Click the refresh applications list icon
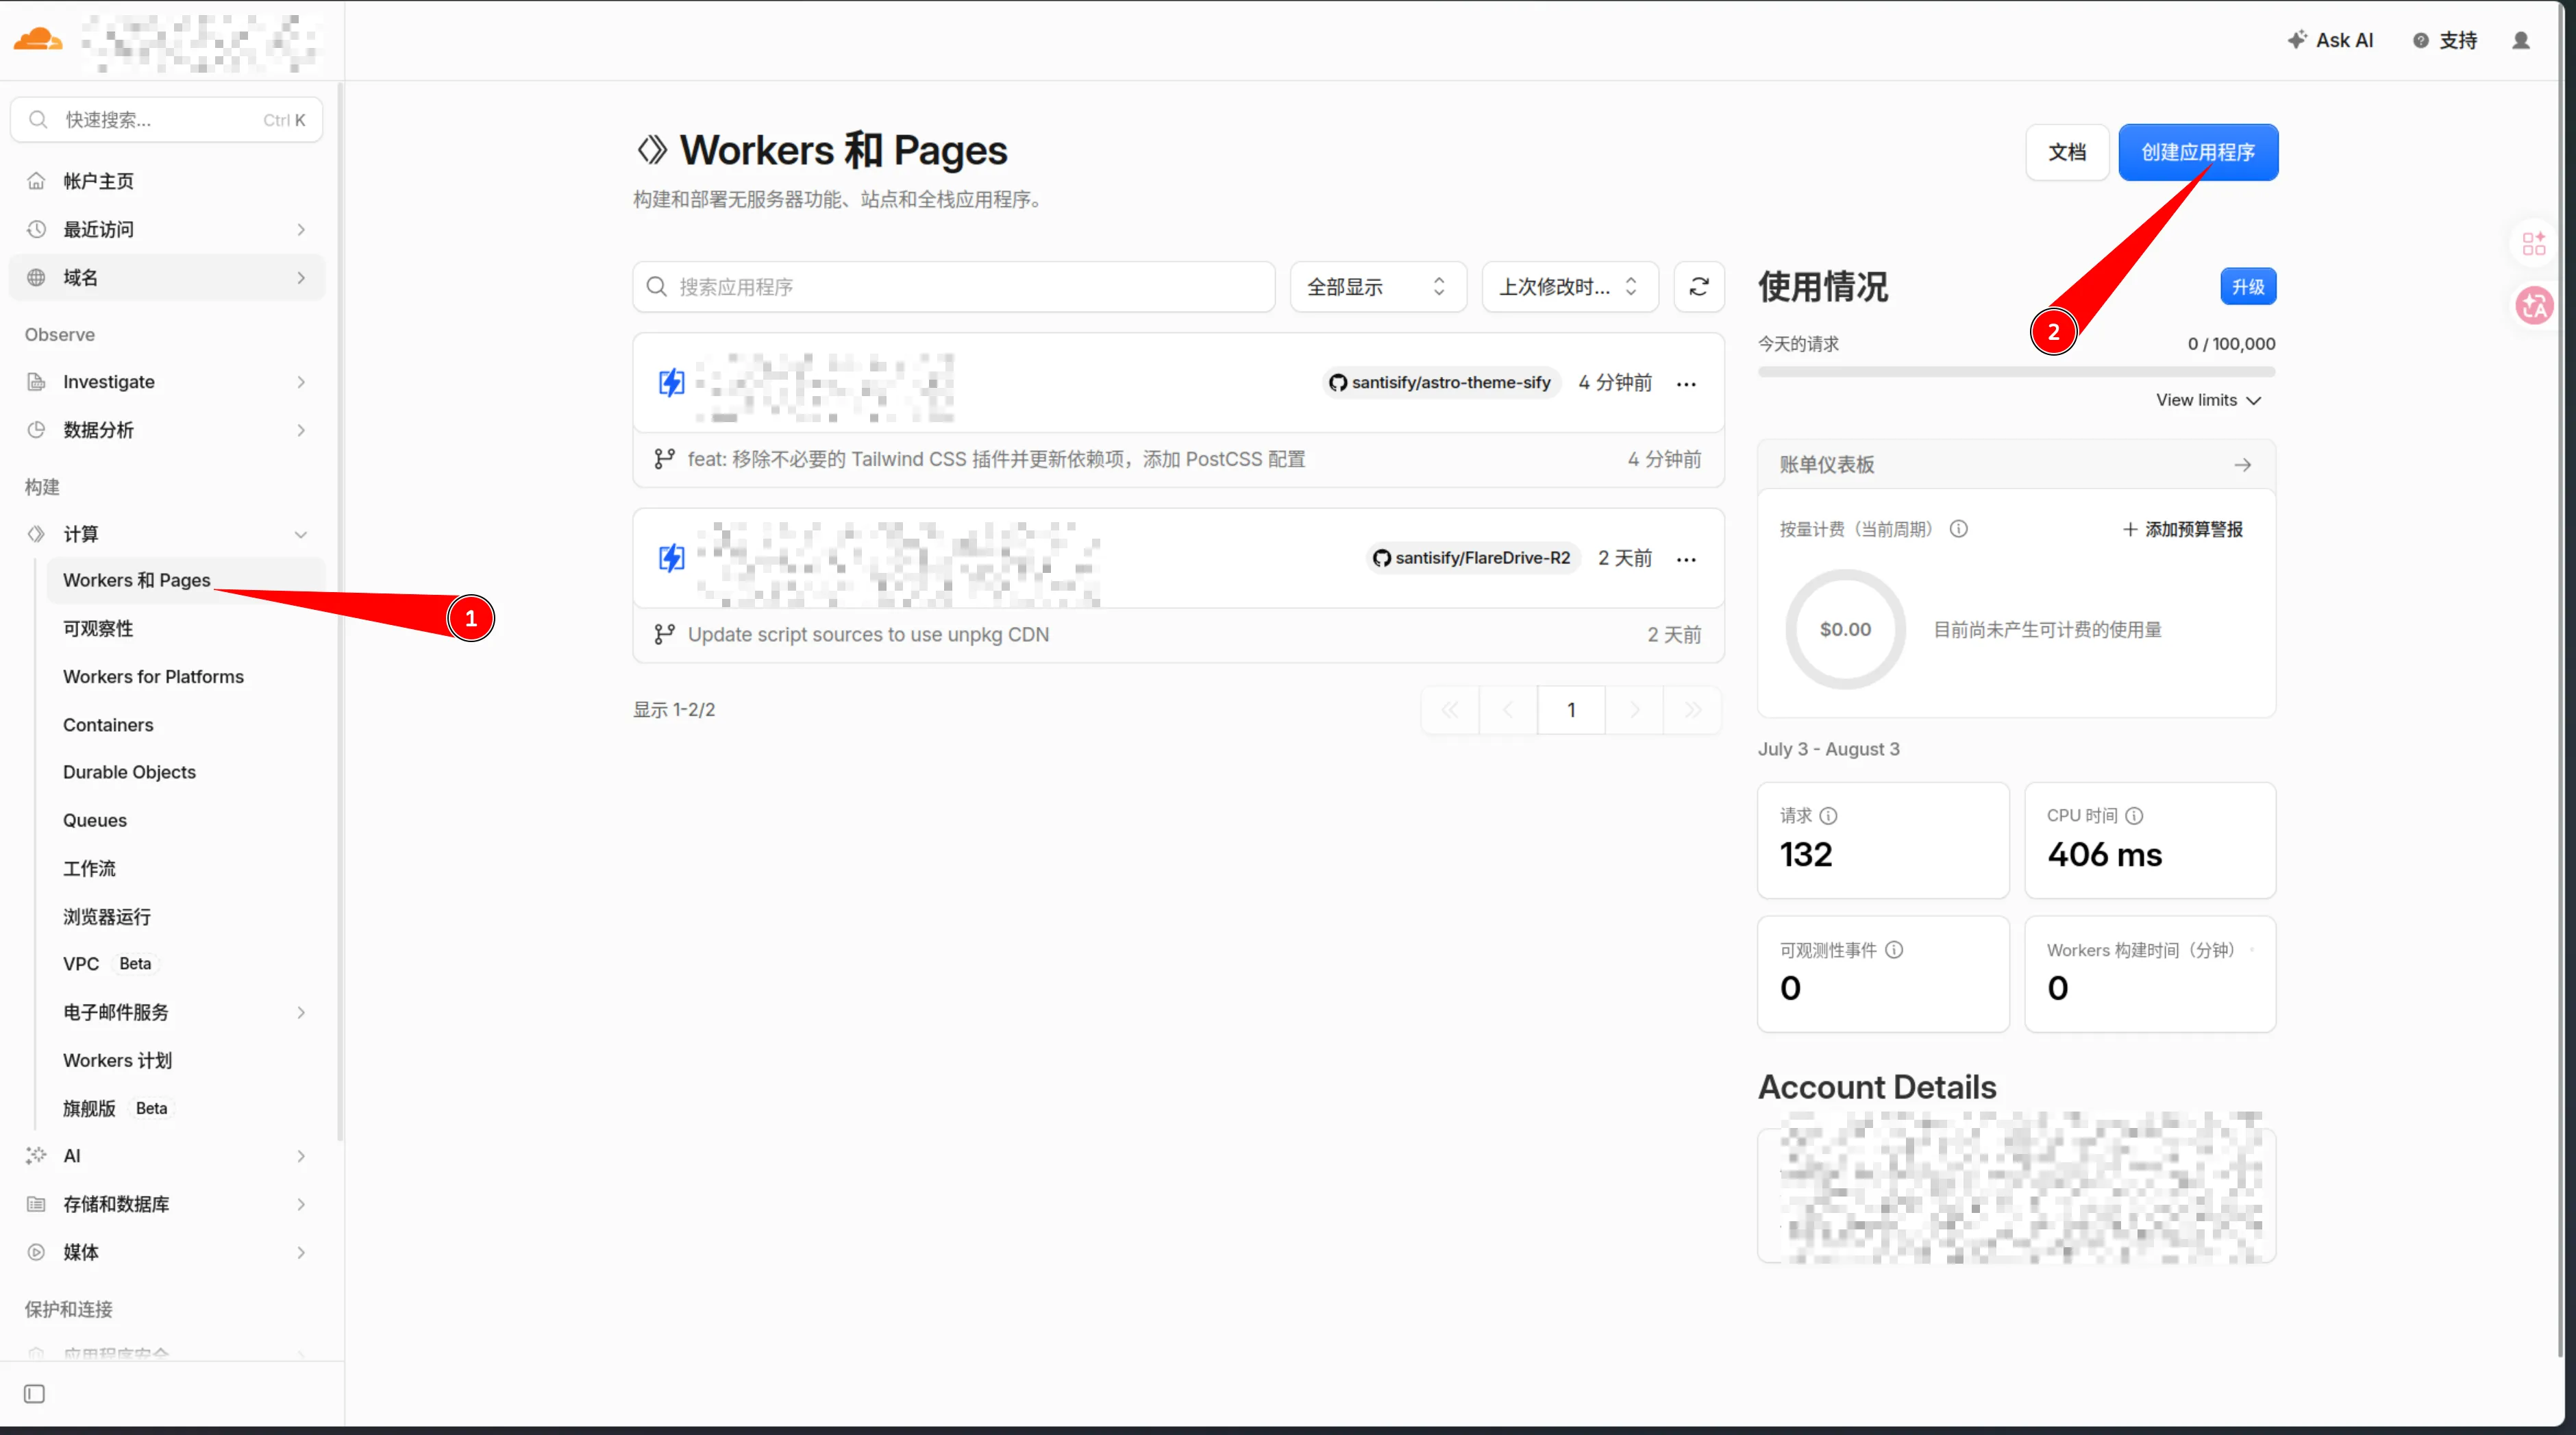The height and width of the screenshot is (1435, 2576). point(1698,287)
